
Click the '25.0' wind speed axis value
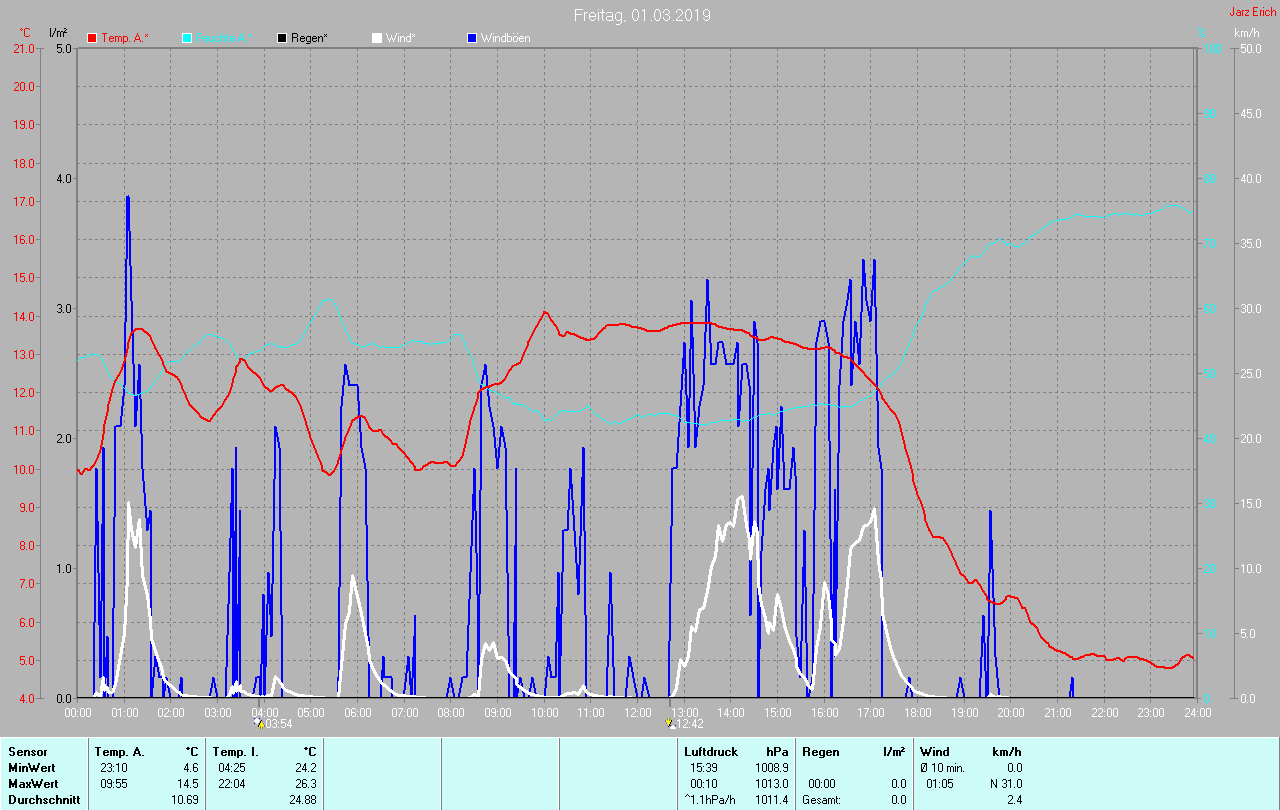(1250, 374)
